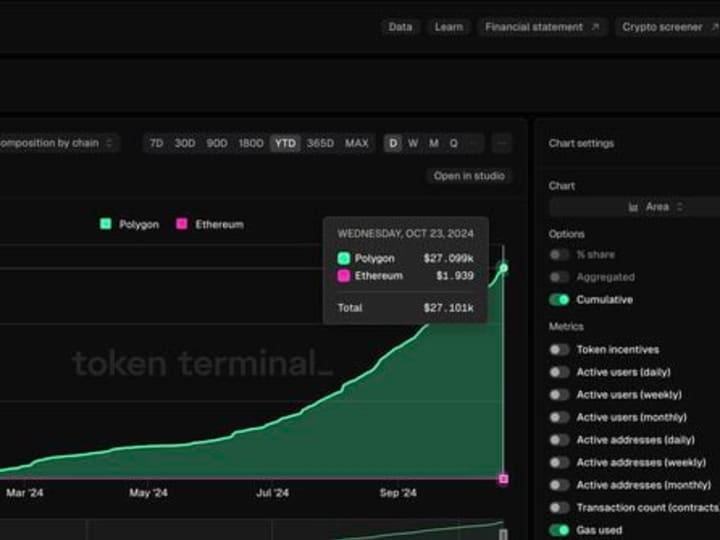Toggle Polygon series via legend swatch
The width and height of the screenshot is (720, 540).
pyautogui.click(x=106, y=224)
